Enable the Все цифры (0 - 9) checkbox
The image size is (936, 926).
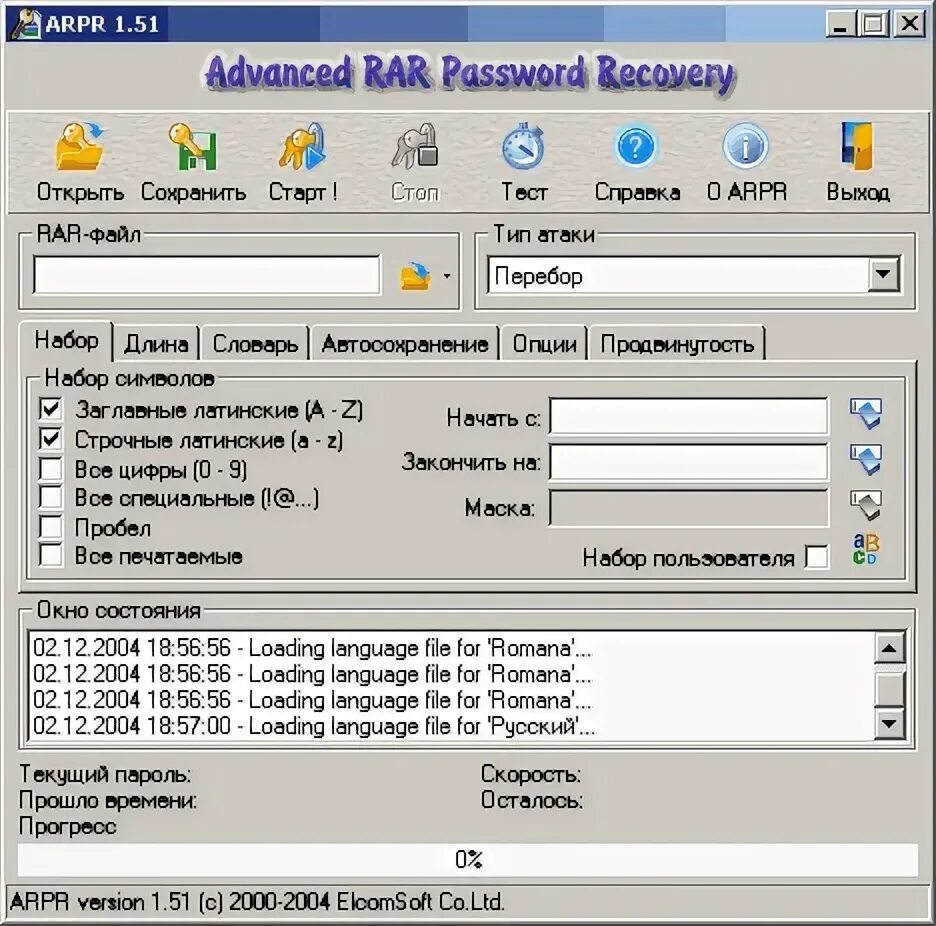50,469
